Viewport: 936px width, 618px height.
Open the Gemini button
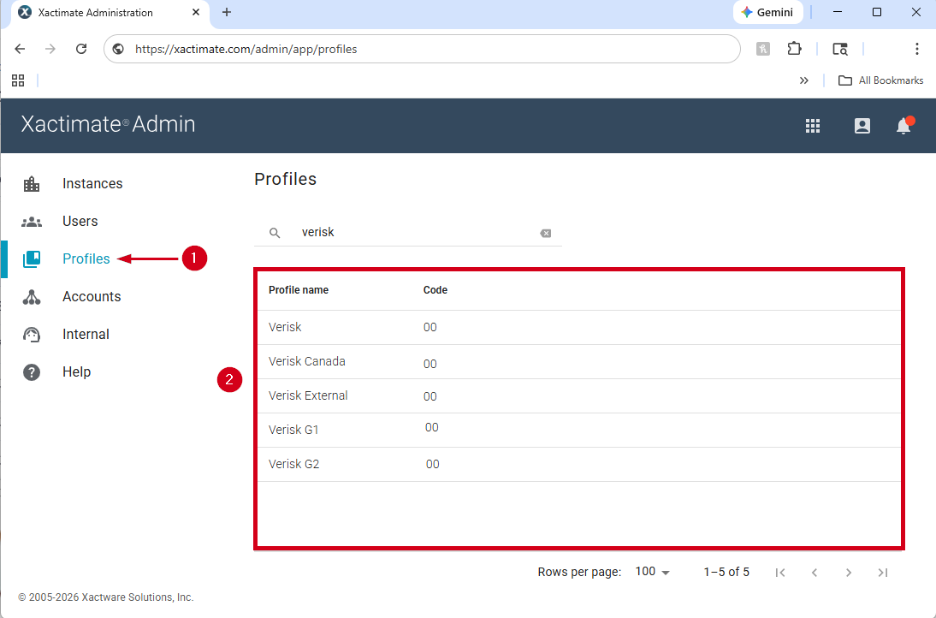(767, 12)
